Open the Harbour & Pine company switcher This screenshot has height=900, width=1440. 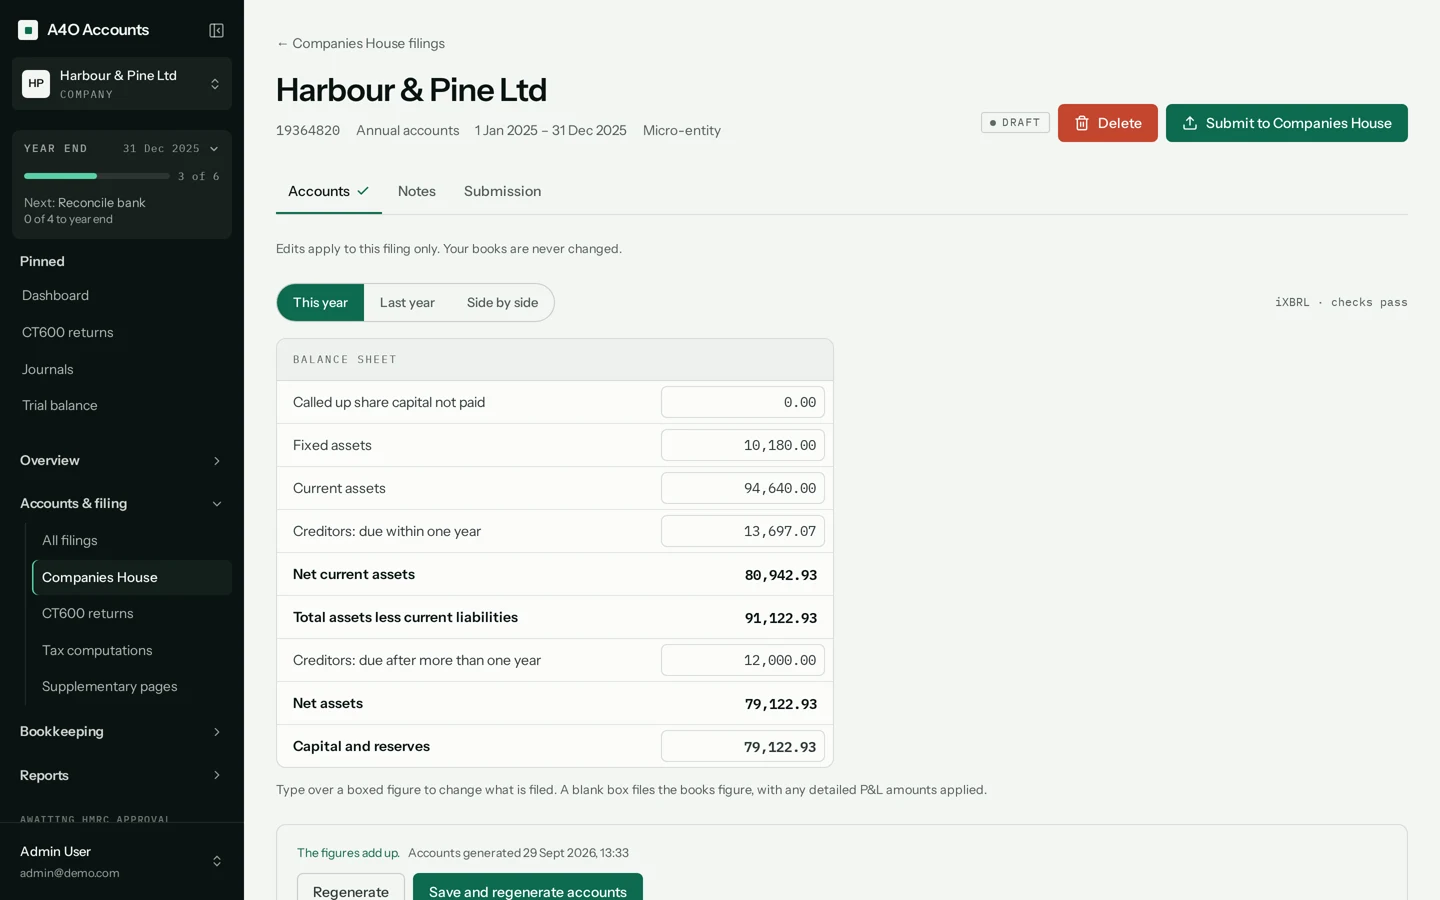122,84
